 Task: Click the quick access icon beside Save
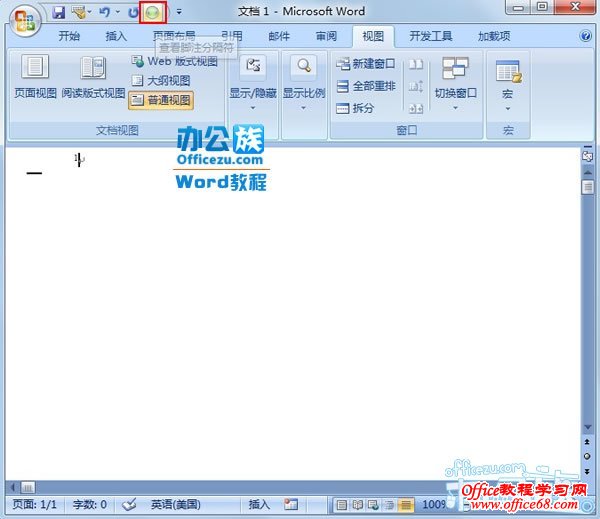[79, 13]
